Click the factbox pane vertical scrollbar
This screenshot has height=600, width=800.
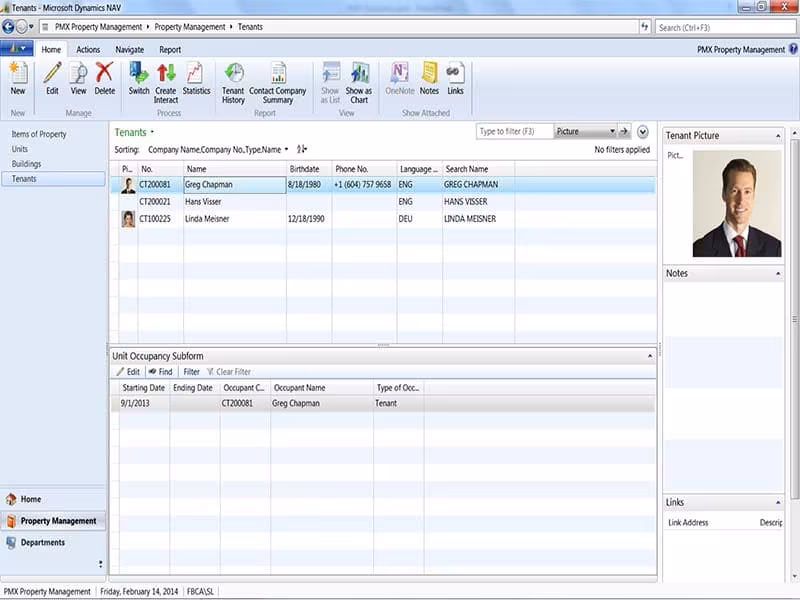(x=794, y=319)
